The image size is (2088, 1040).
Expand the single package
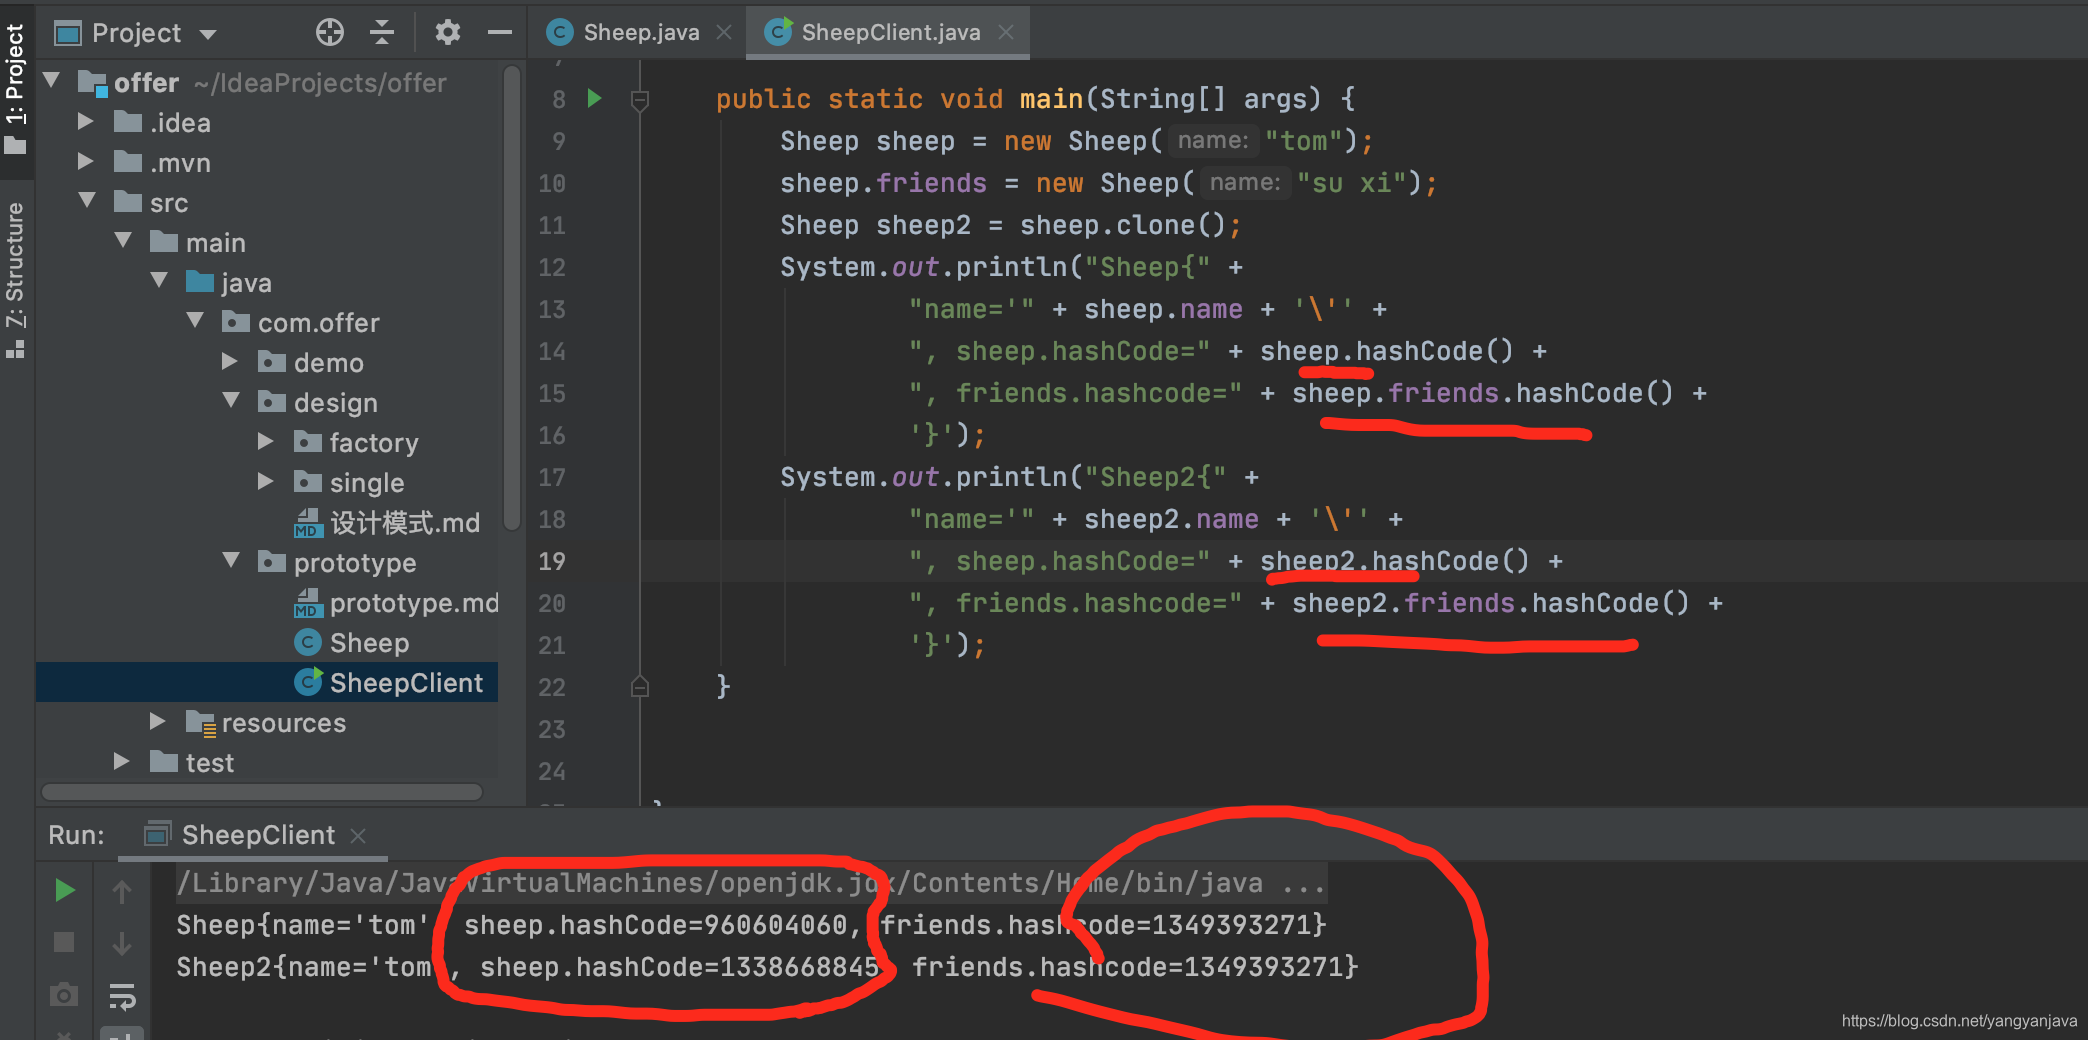pyautogui.click(x=267, y=481)
